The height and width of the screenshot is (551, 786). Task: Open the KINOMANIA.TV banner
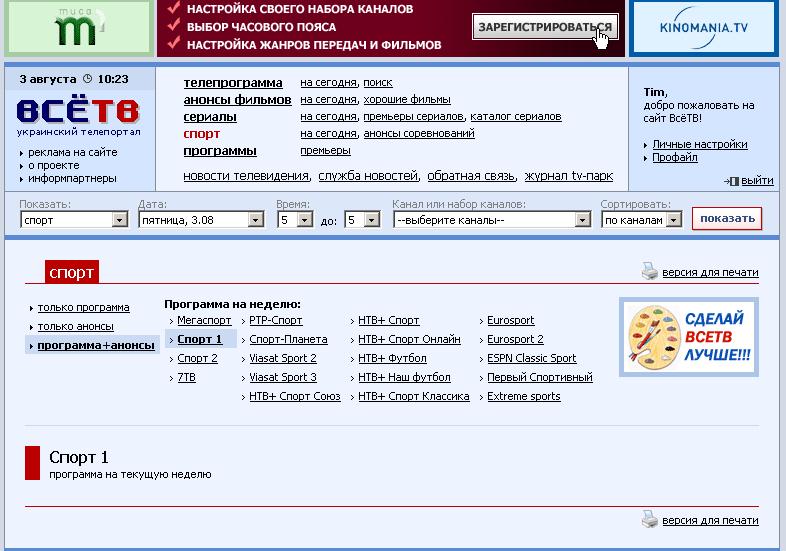(704, 28)
